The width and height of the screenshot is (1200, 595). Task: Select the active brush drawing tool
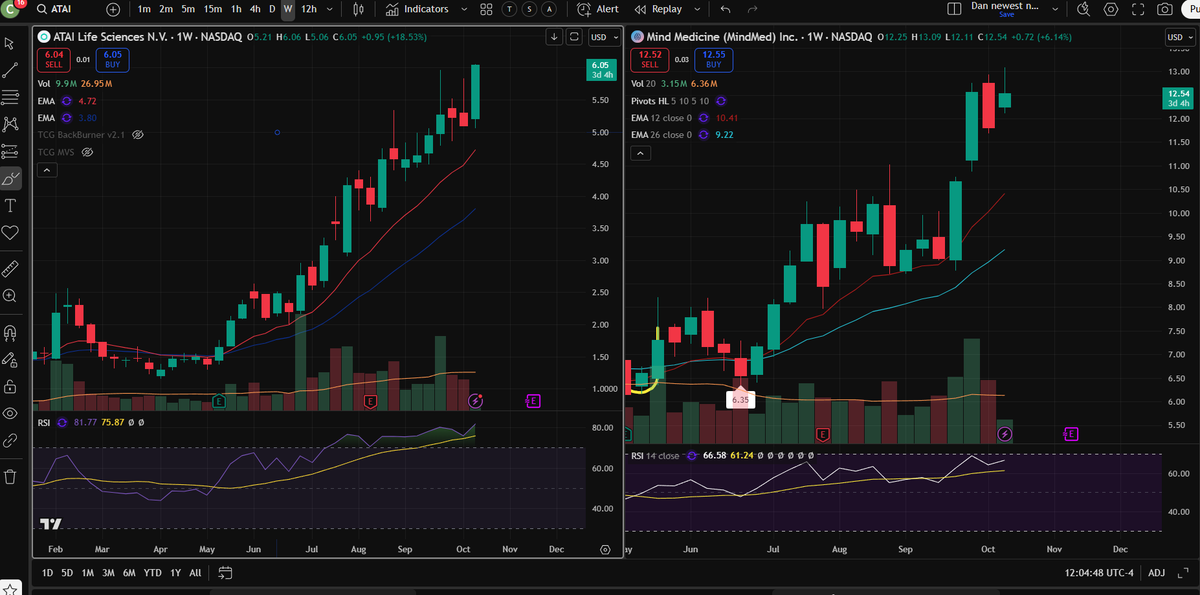[10, 179]
